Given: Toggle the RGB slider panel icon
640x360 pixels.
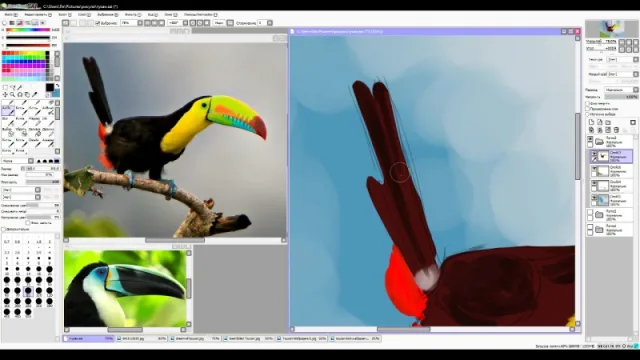Looking at the screenshot, I should (12, 23).
